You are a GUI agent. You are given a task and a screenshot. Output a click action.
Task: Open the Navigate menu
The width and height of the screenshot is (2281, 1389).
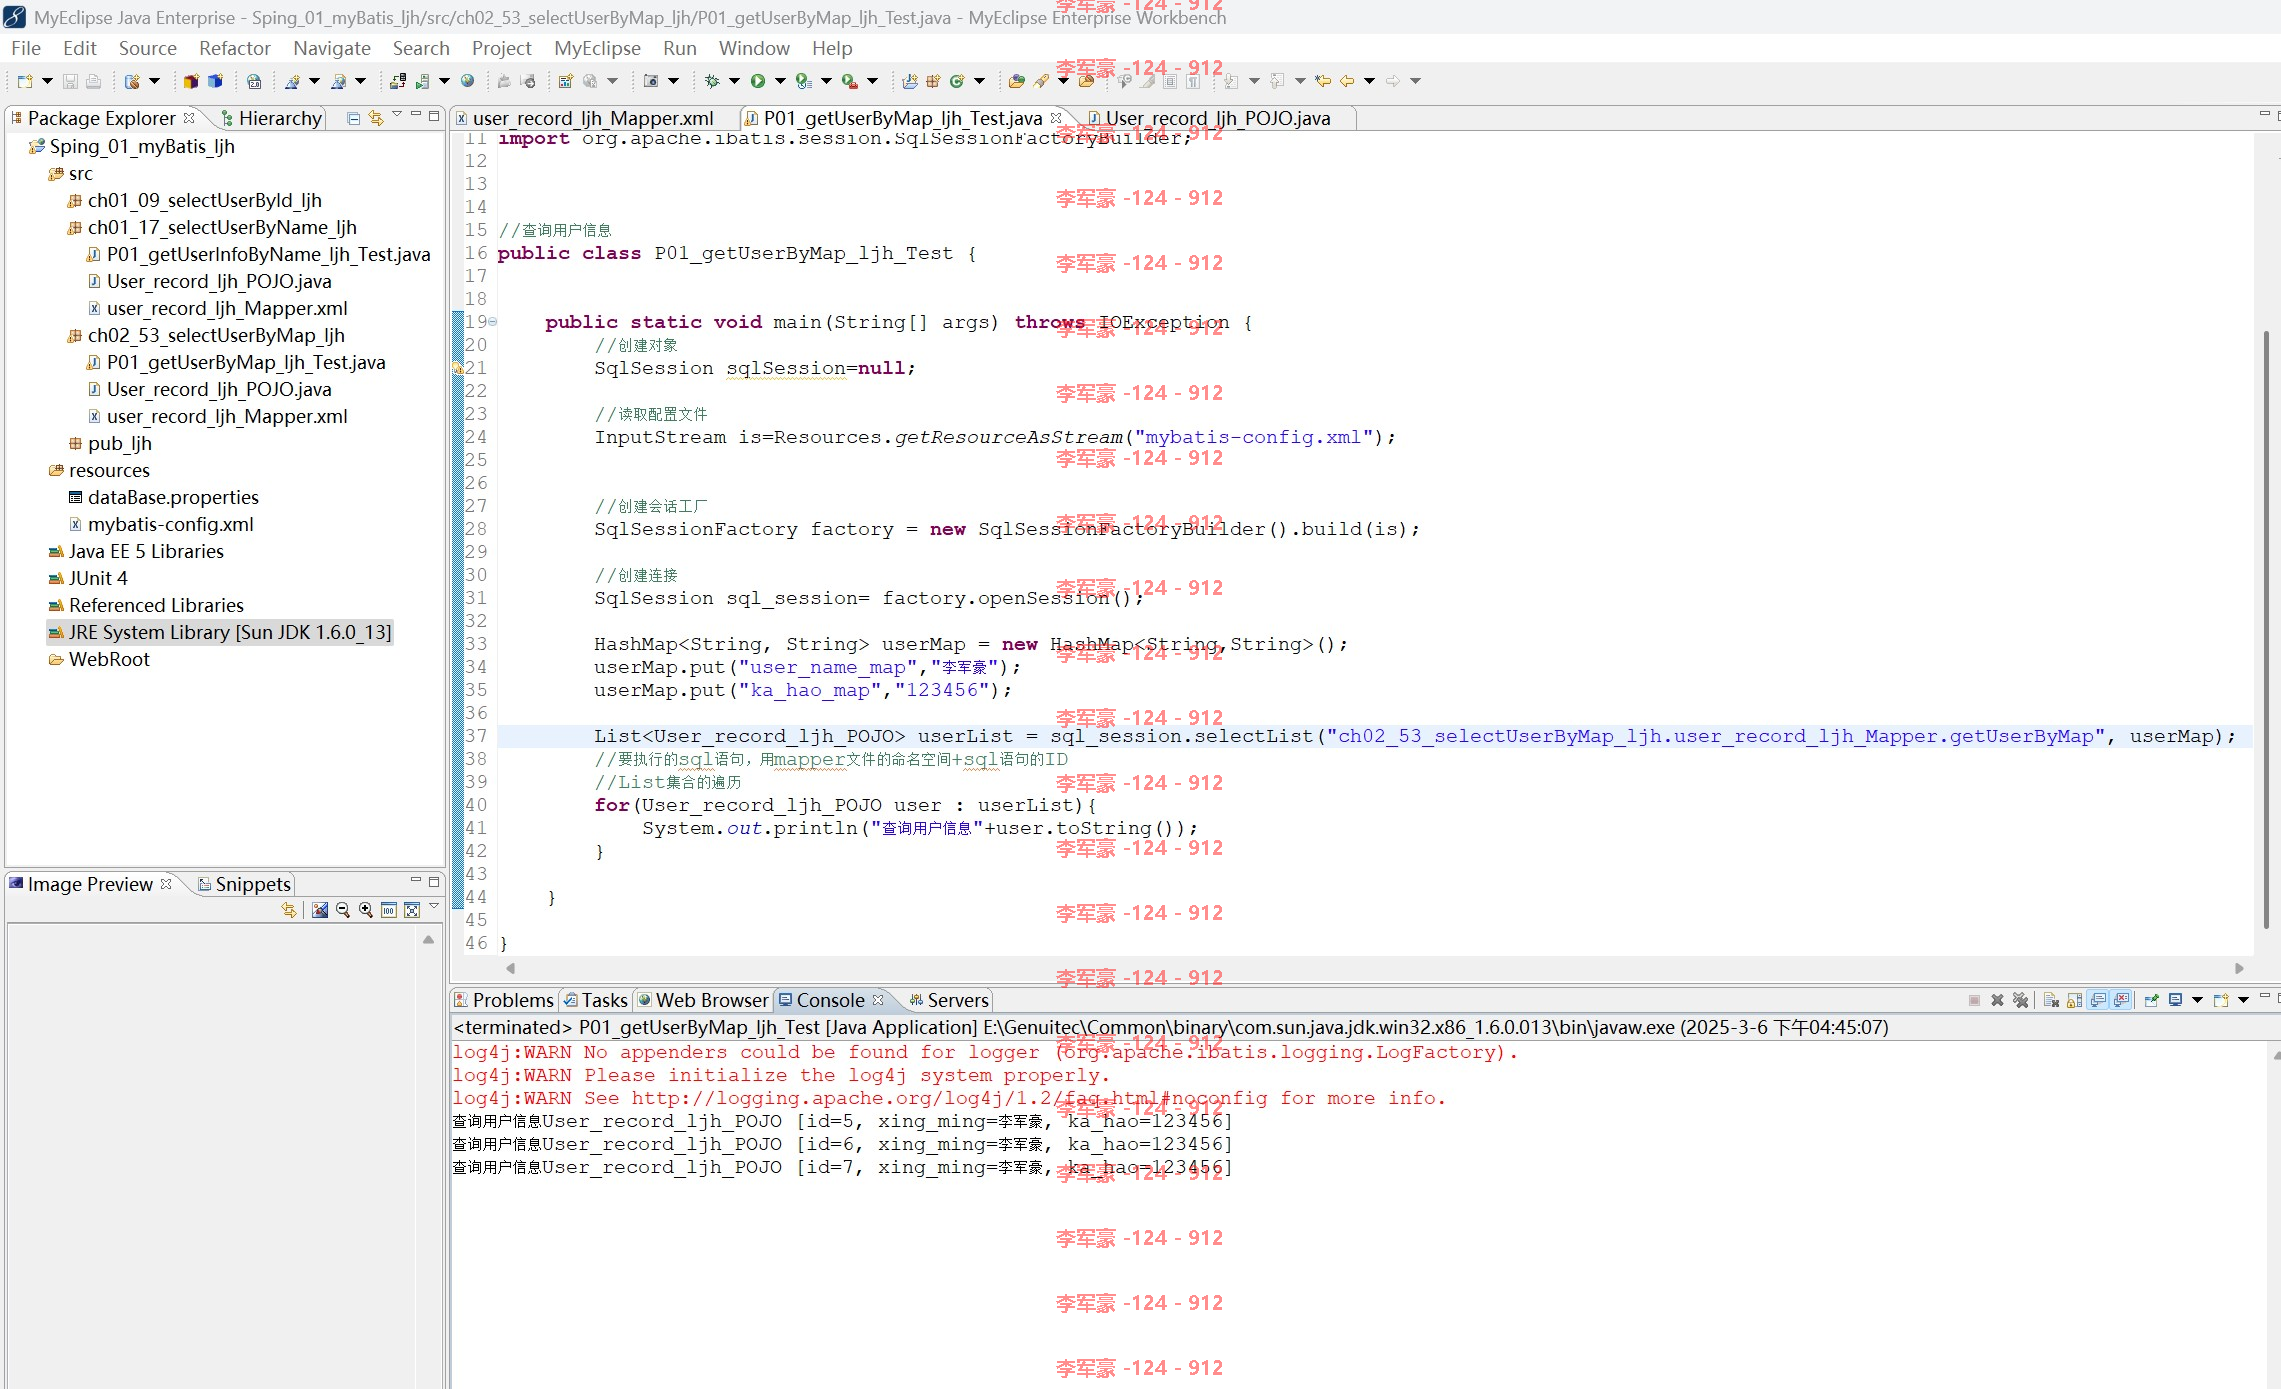(332, 48)
